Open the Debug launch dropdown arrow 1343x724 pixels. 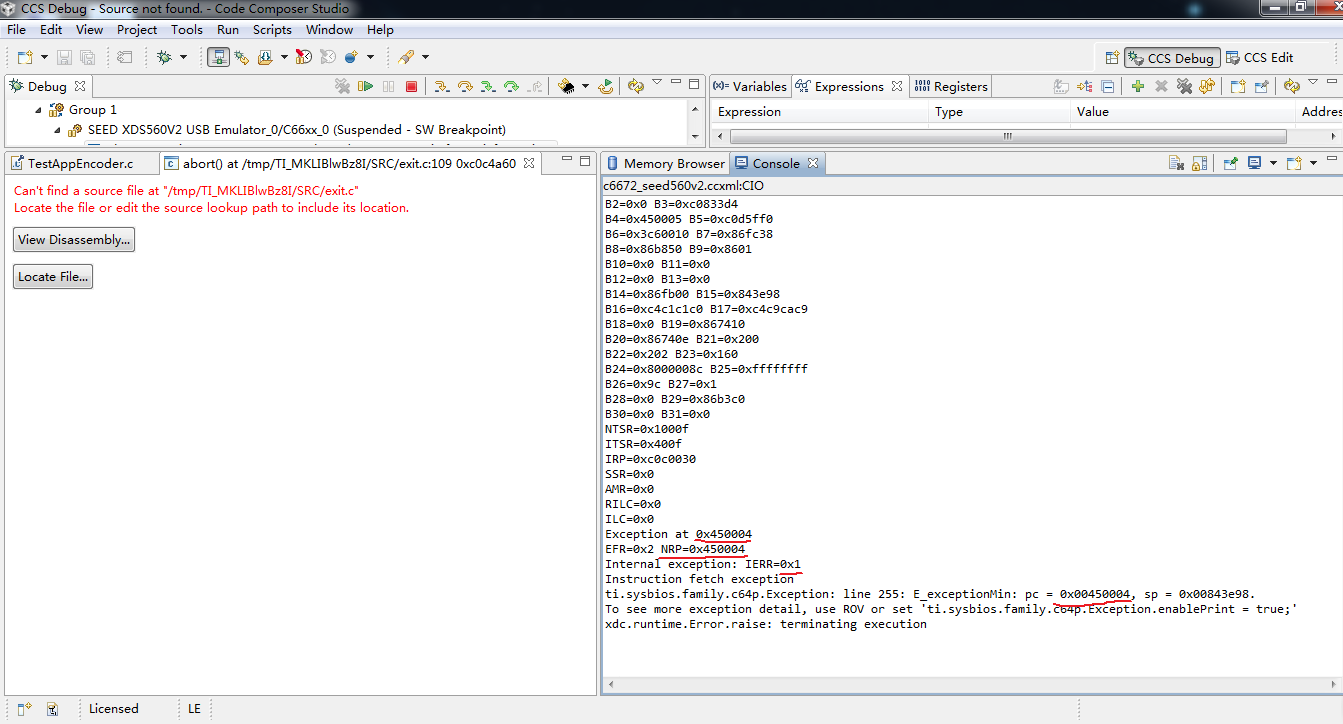pos(183,58)
